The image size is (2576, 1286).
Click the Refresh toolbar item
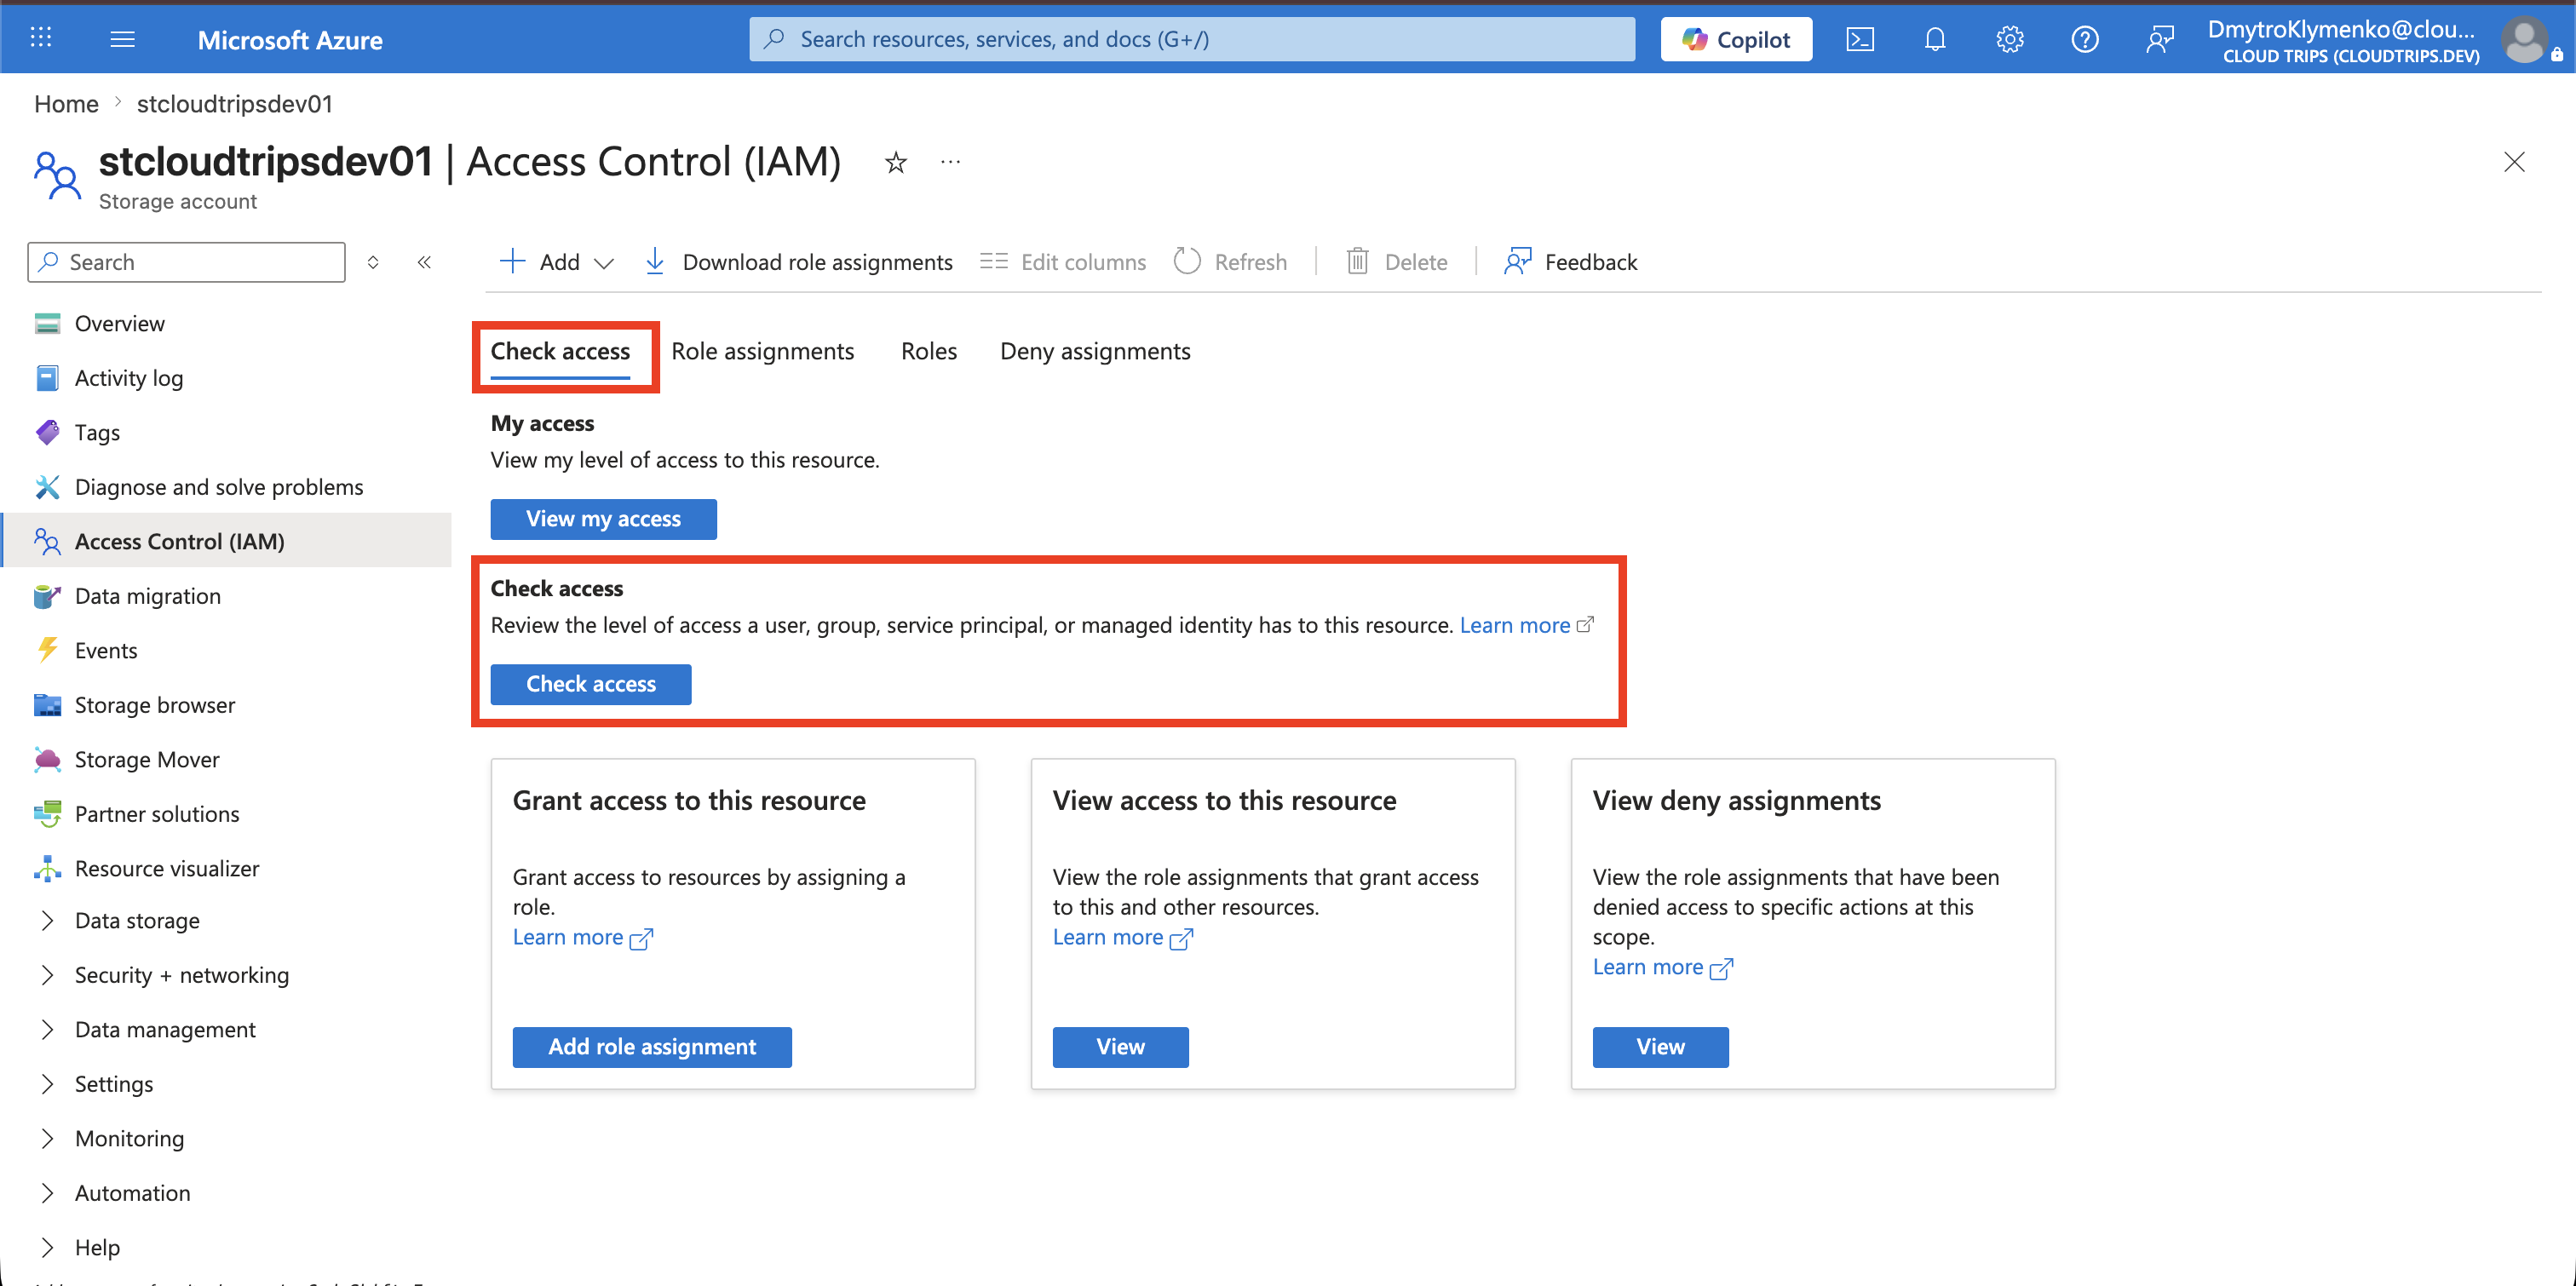pos(1230,262)
